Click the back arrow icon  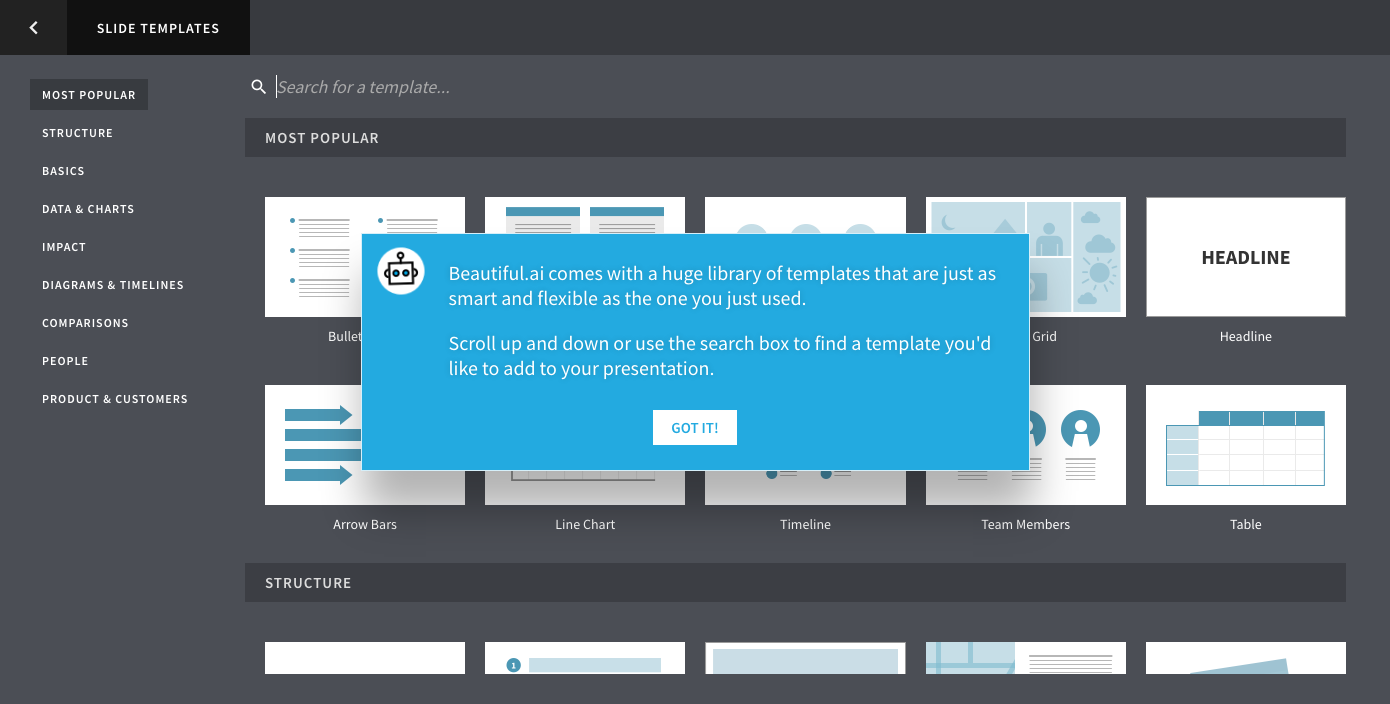click(33, 28)
